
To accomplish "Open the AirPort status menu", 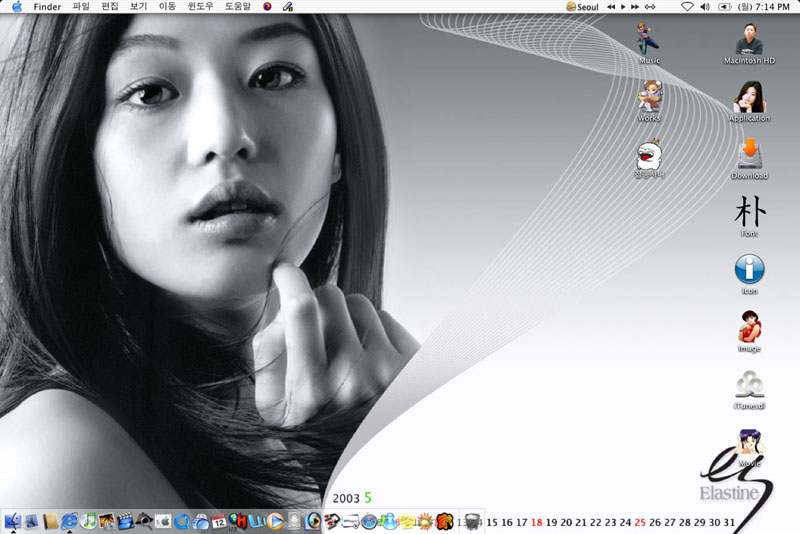I will pos(687,7).
